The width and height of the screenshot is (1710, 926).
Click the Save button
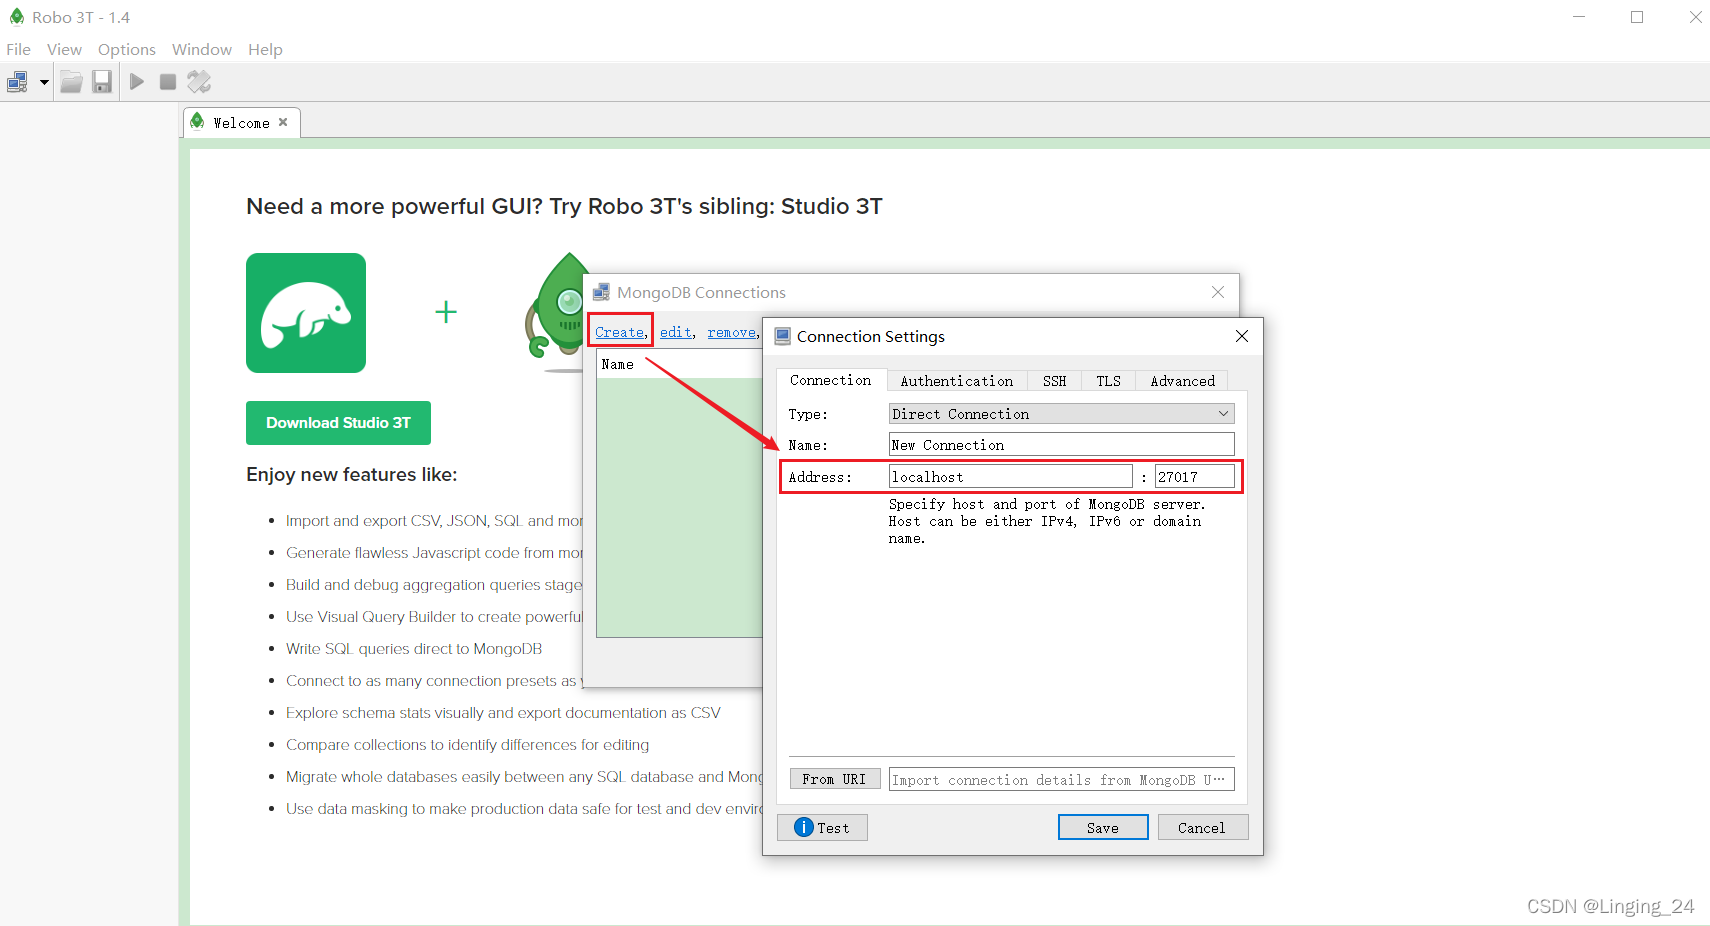tap(1103, 827)
